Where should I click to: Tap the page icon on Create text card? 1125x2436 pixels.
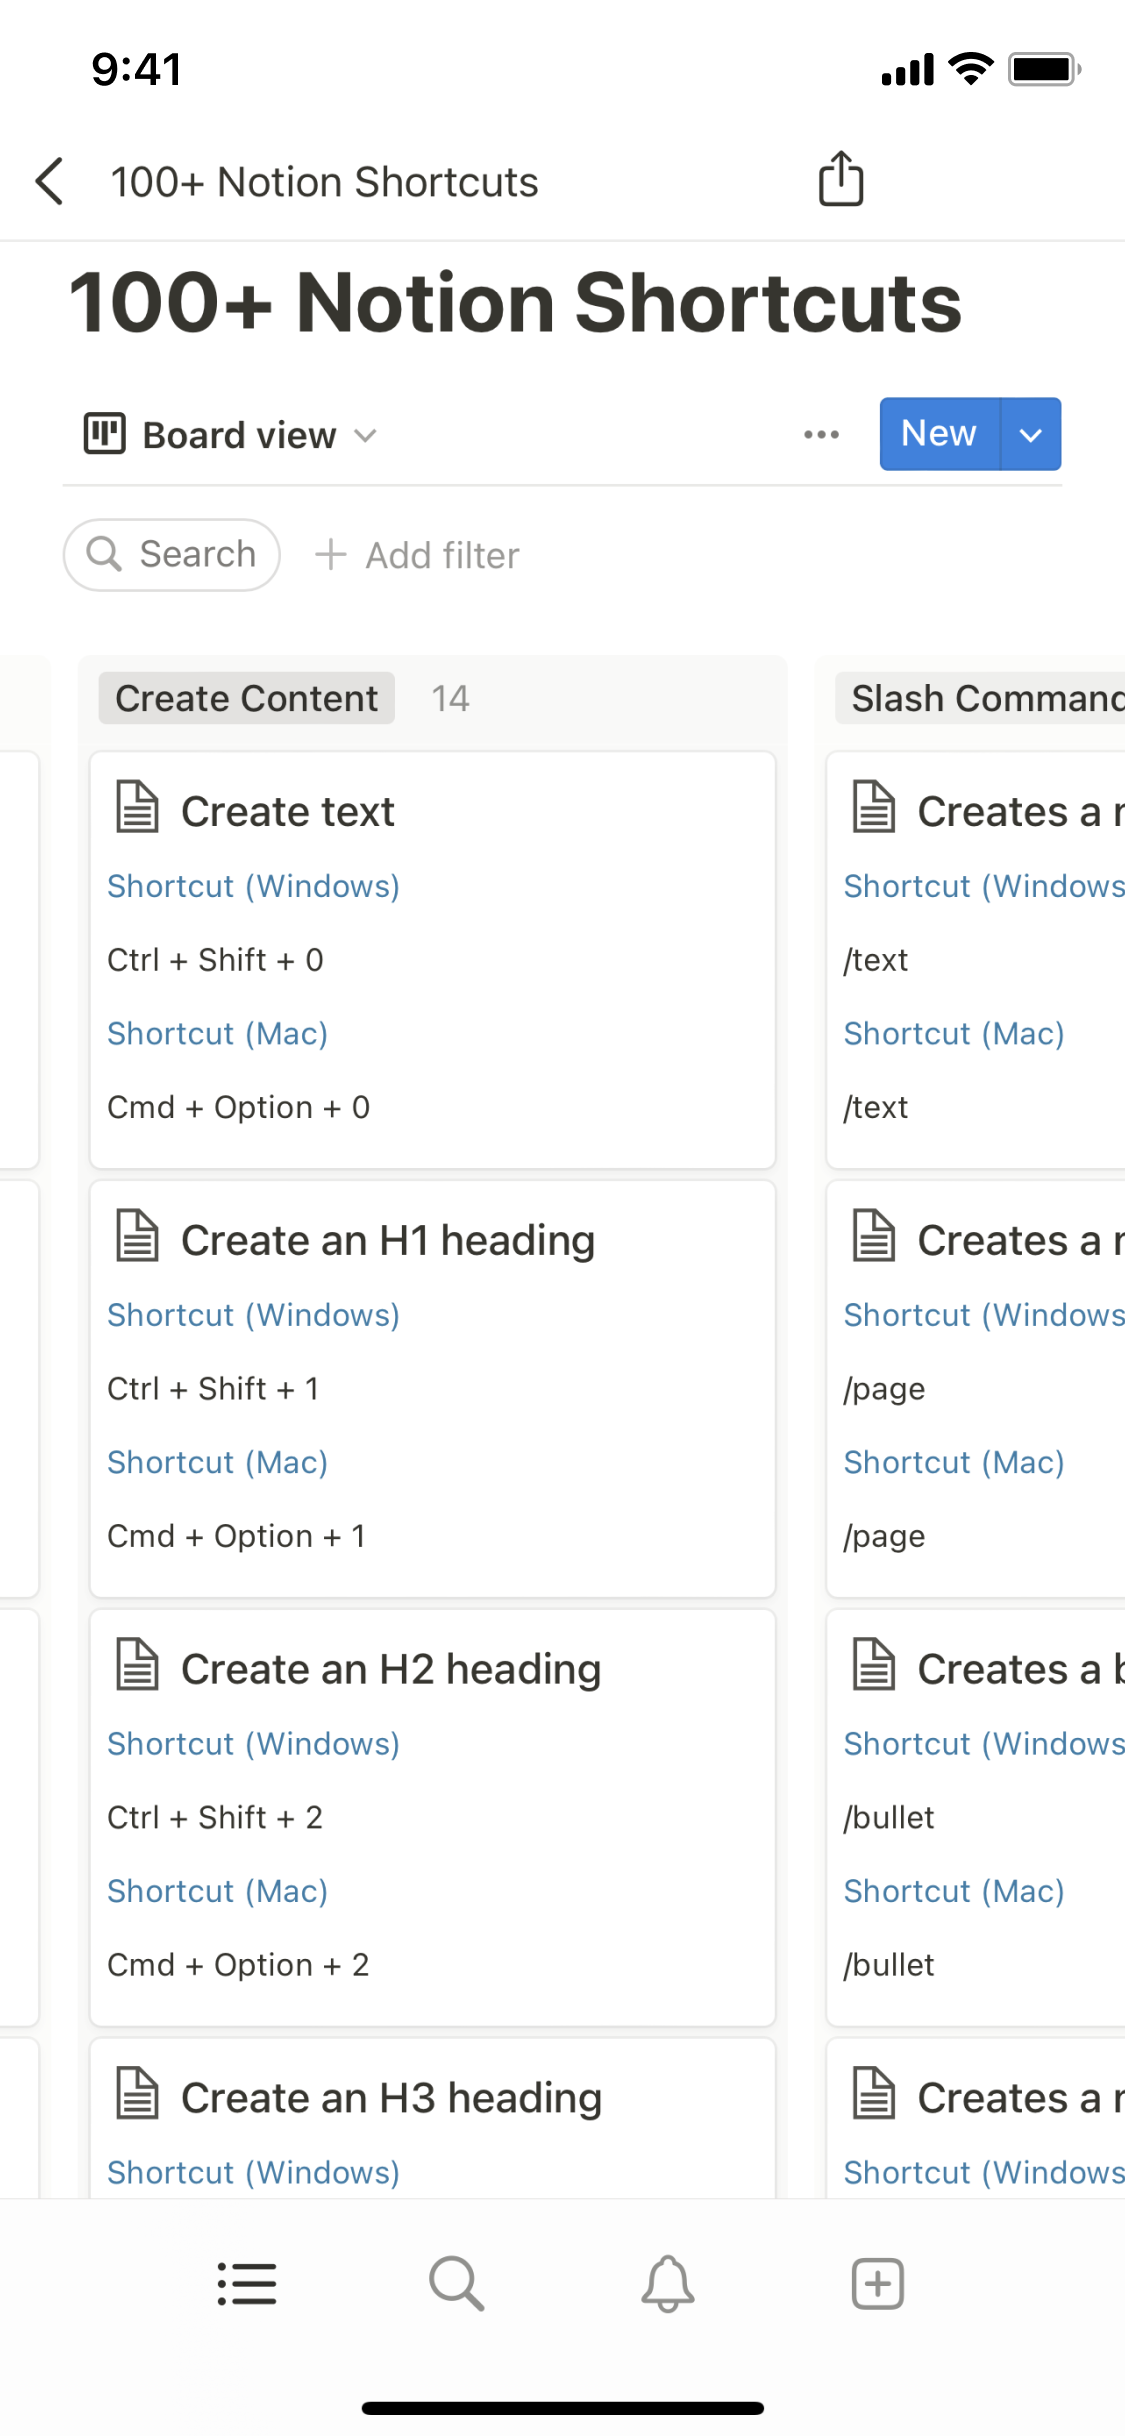tap(138, 808)
